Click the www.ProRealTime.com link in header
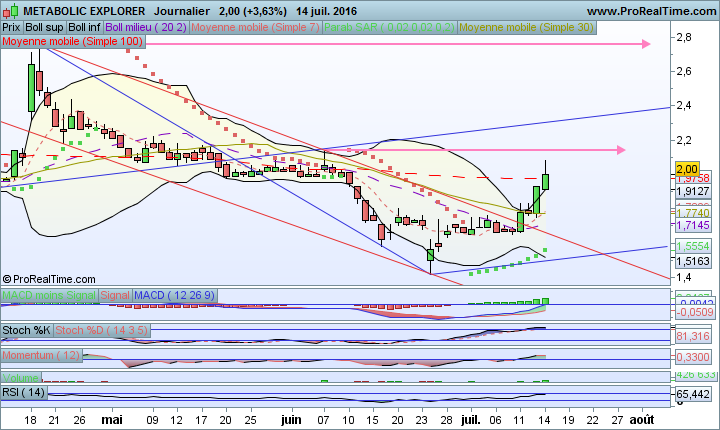Image resolution: width=720 pixels, height=430 pixels. point(652,11)
